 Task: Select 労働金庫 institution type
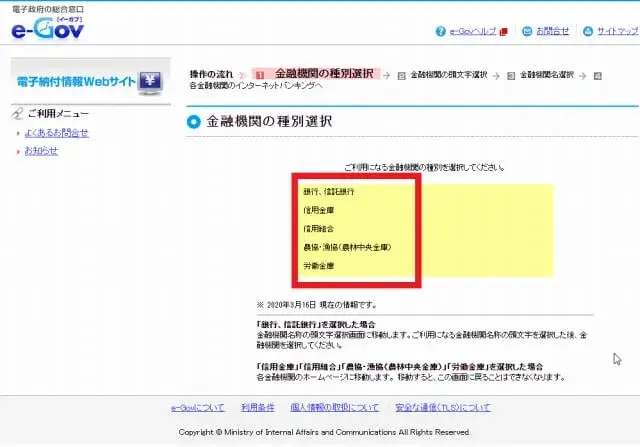tap(318, 266)
